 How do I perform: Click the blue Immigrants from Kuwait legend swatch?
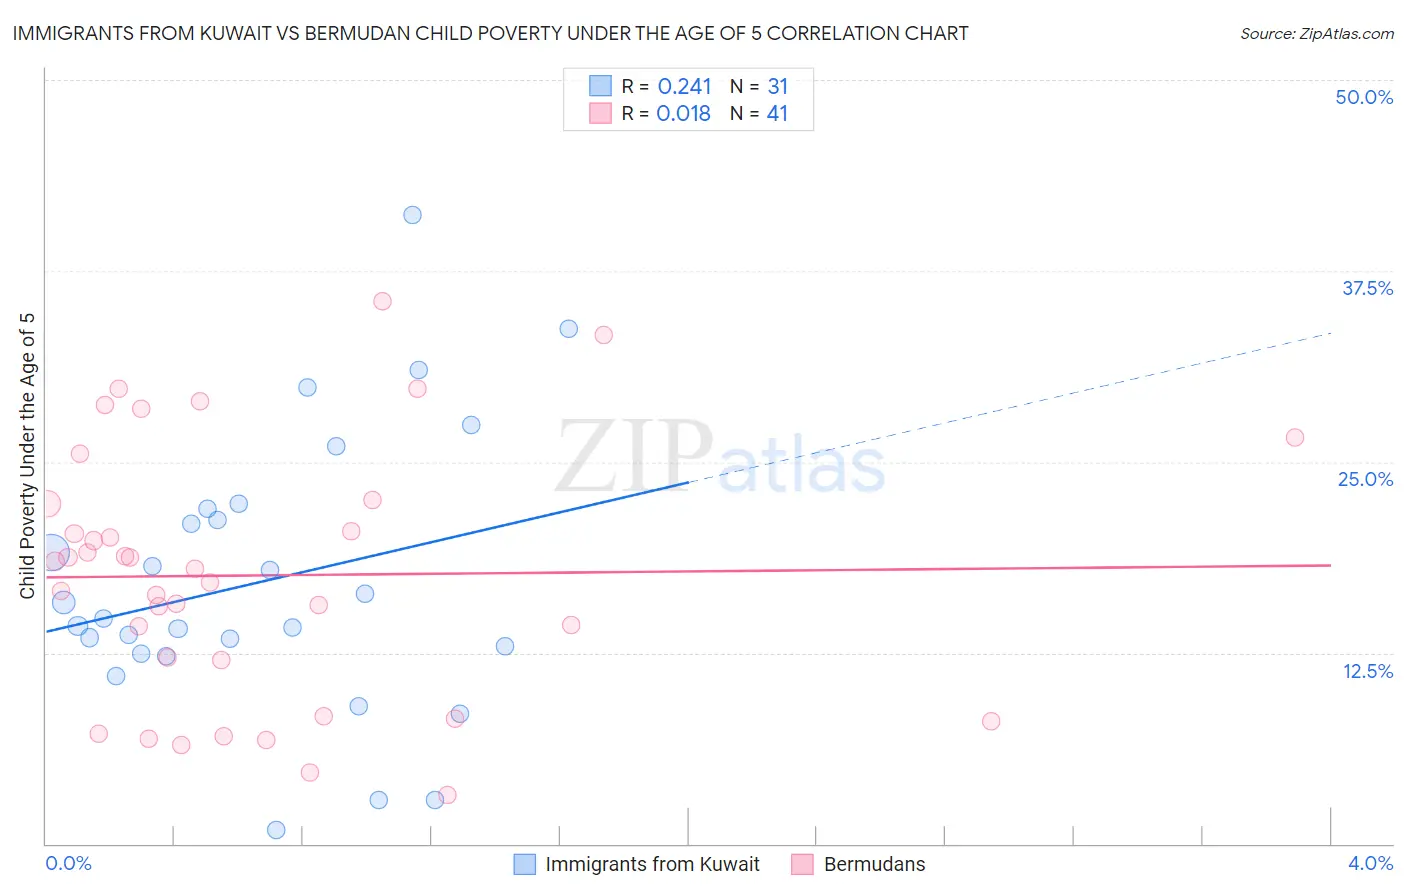[524, 864]
